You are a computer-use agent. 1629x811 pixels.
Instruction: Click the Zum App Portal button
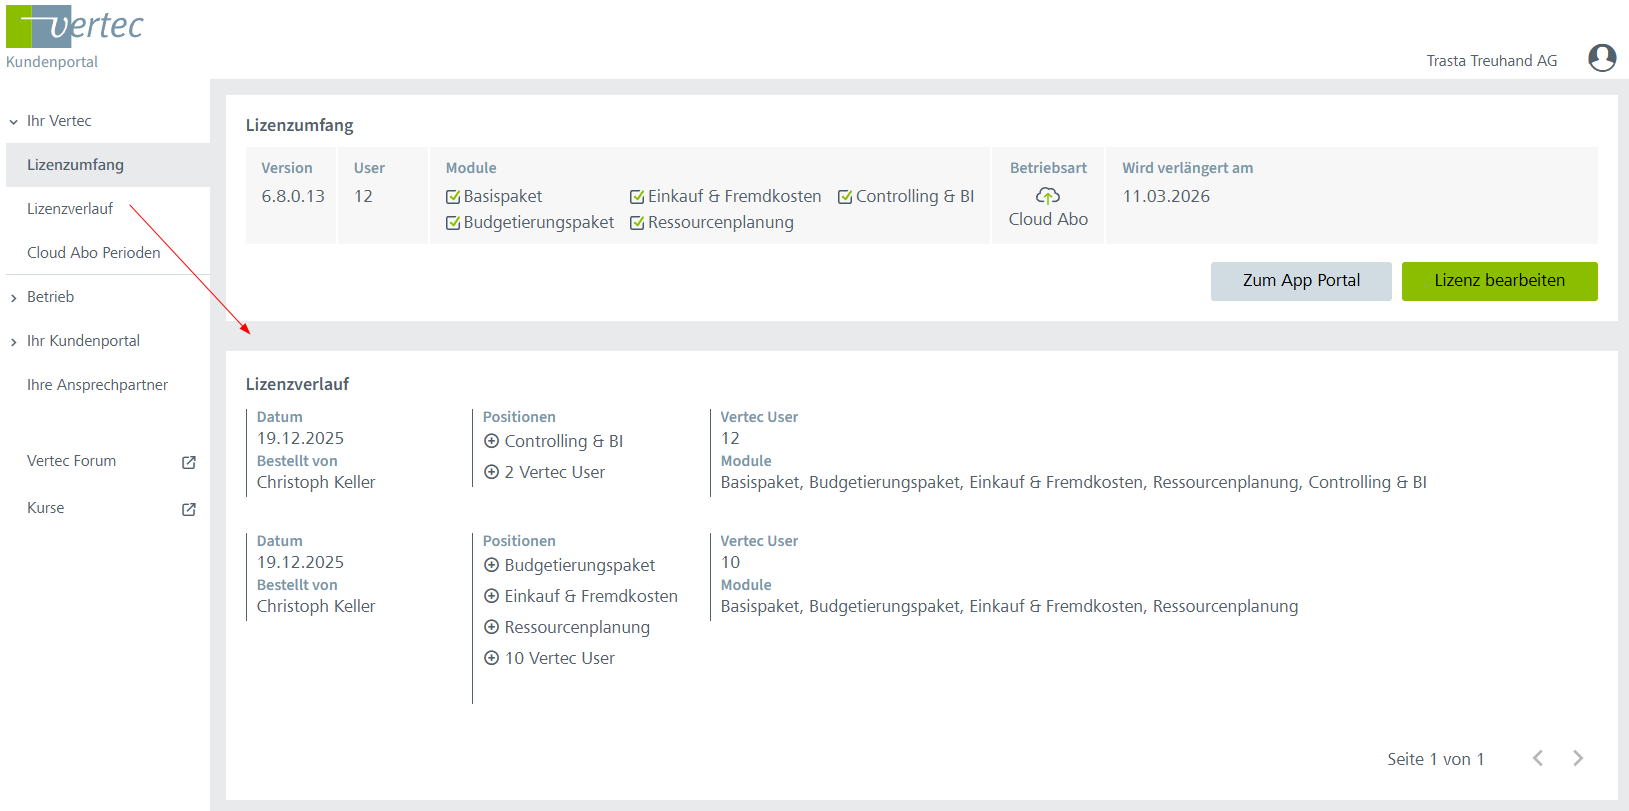pos(1301,281)
